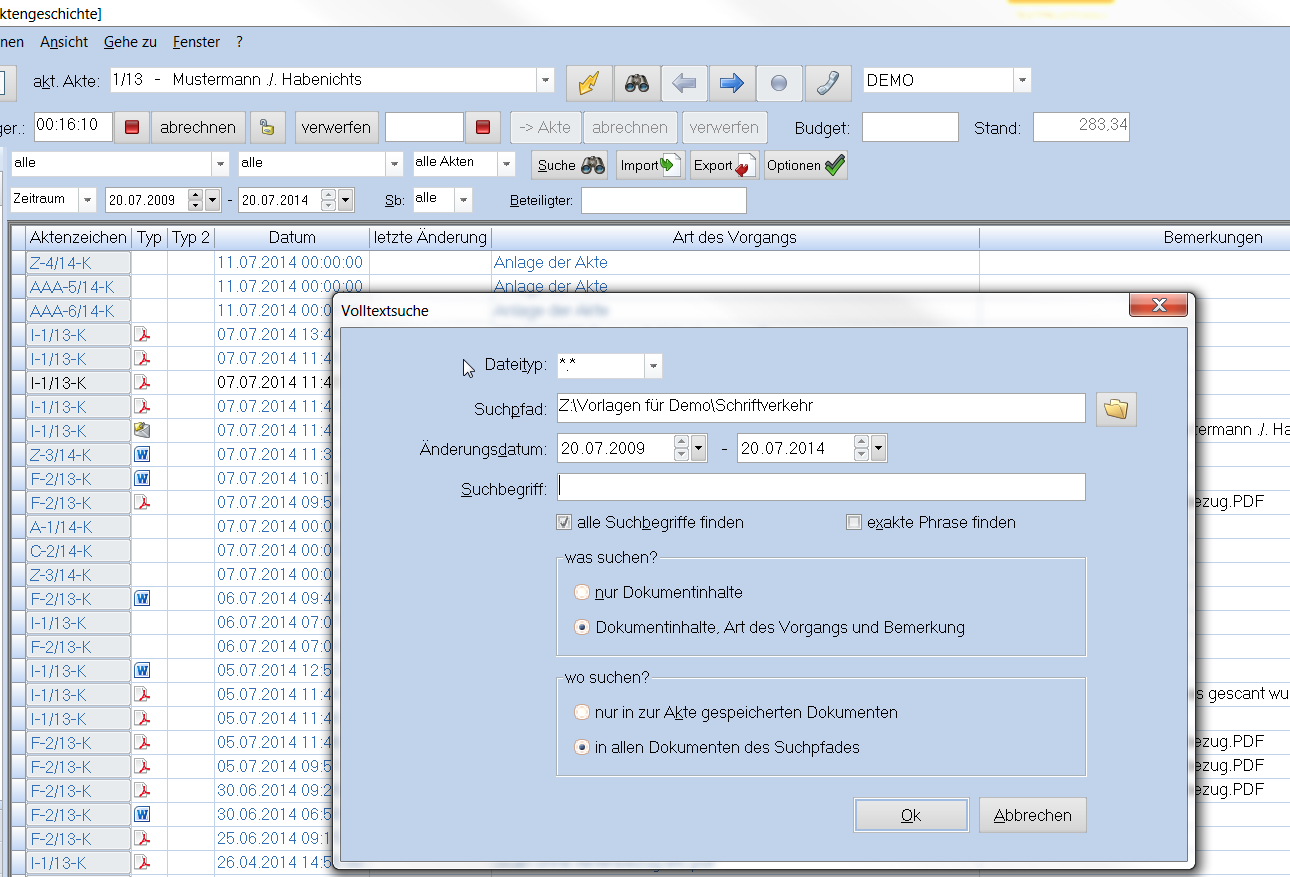Open the calendar dropdown for Änderungsdatum 20.07.2009

pos(699,448)
